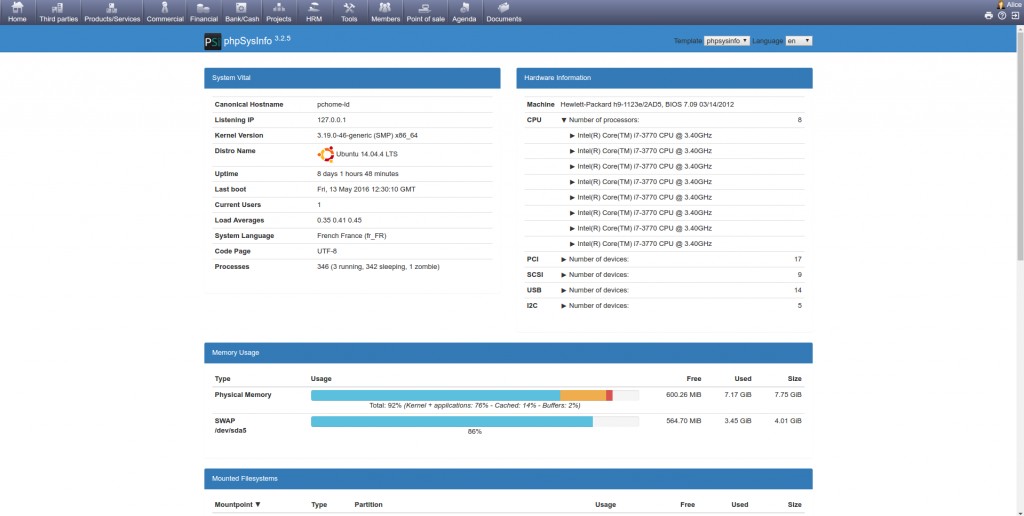1024x516 pixels.
Task: Open the Language dropdown
Action: (798, 41)
